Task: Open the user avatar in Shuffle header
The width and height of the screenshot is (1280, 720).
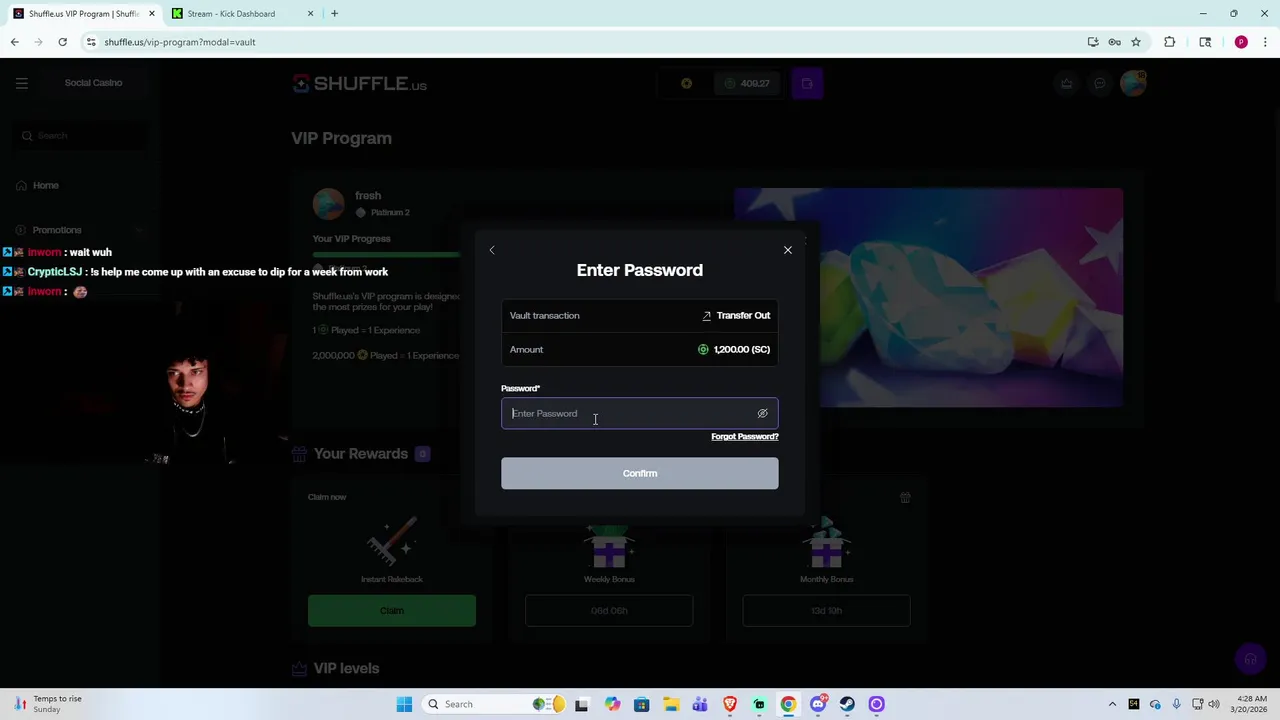Action: tap(1133, 83)
